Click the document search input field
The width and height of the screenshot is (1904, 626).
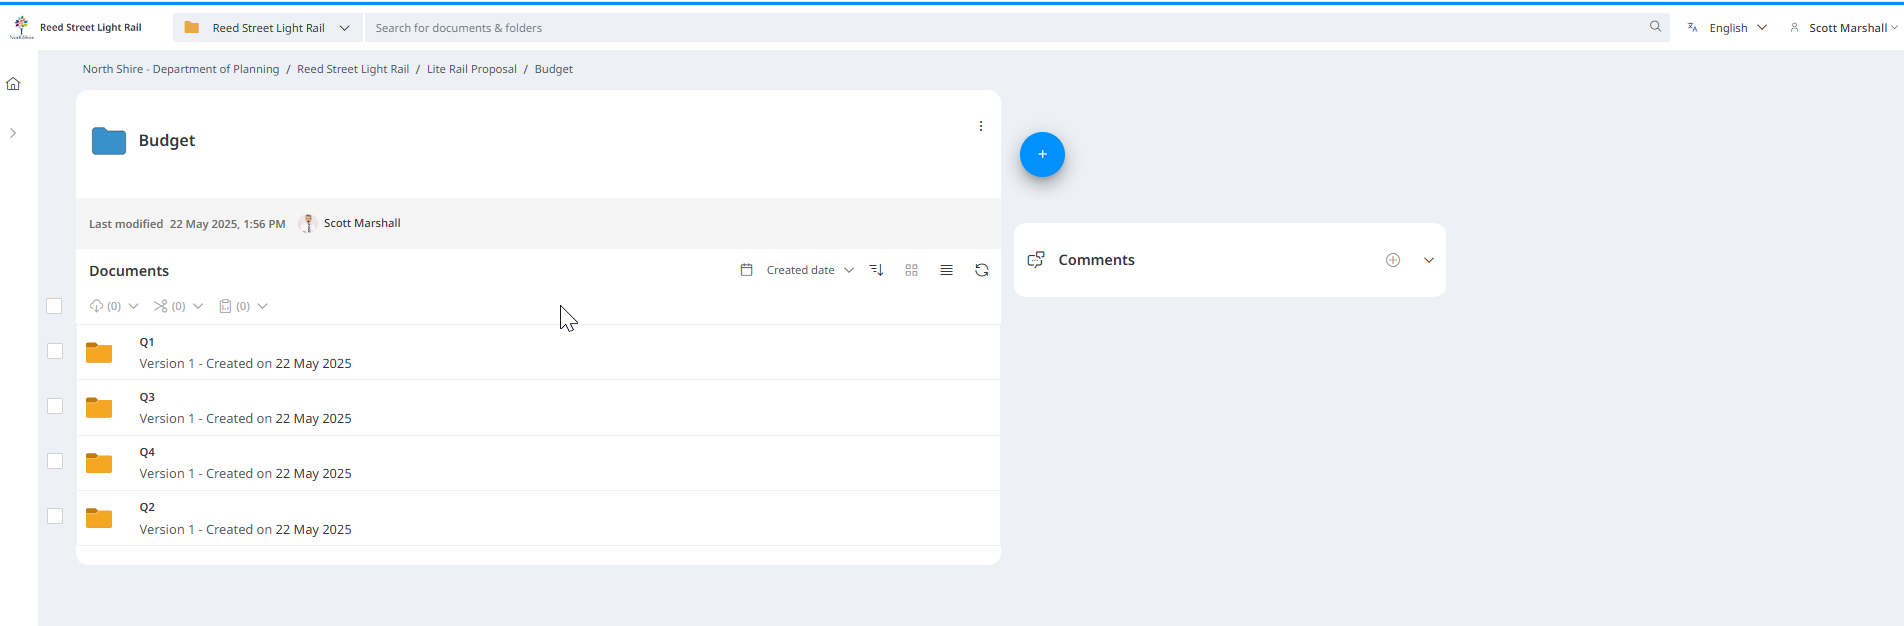1000,28
